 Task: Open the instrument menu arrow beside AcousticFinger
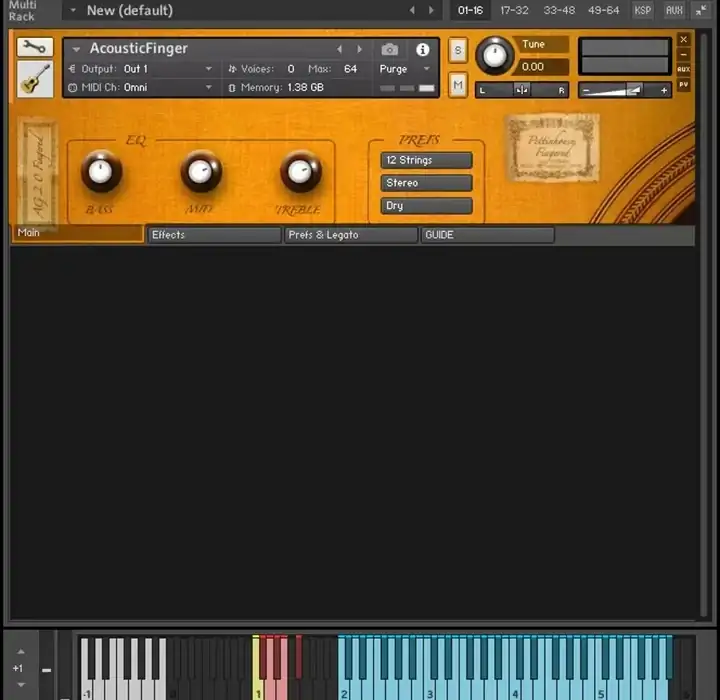click(76, 49)
